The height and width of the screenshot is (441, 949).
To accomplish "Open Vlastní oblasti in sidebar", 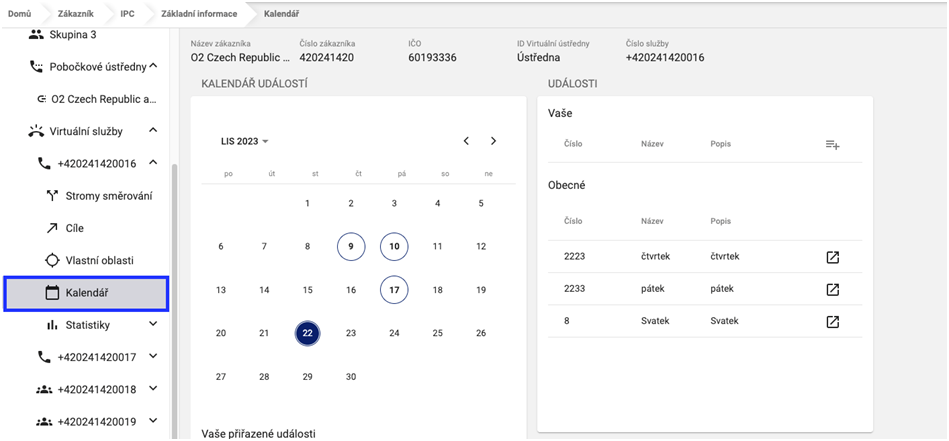I will click(x=98, y=260).
